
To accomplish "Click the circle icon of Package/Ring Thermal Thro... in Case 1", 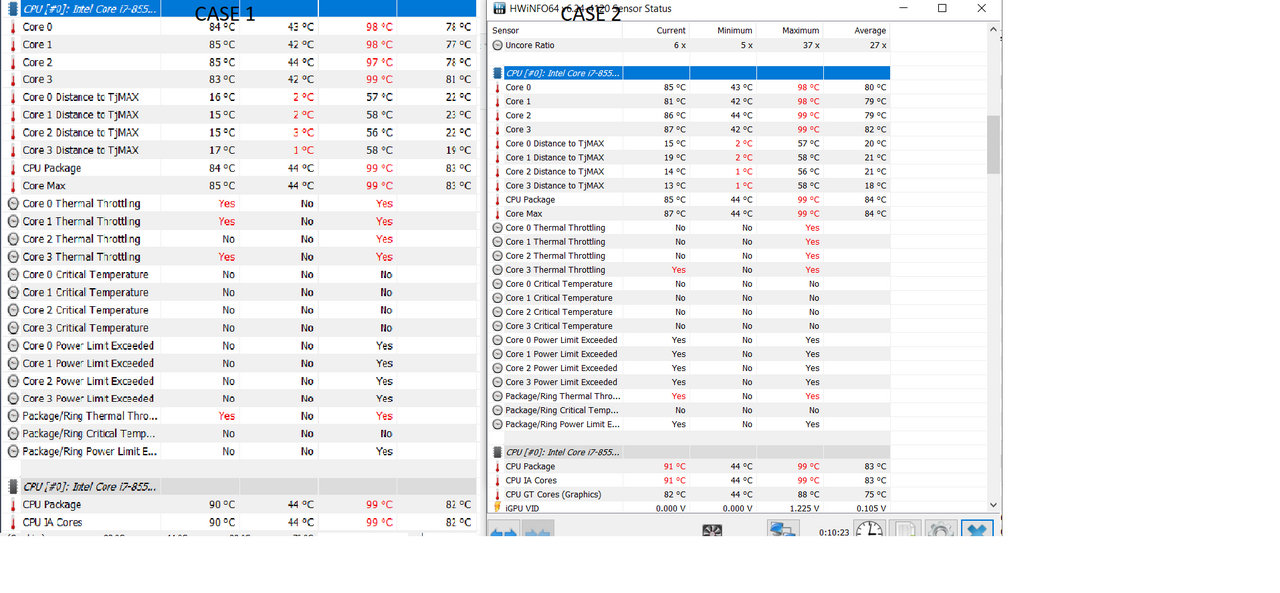I will click(13, 416).
